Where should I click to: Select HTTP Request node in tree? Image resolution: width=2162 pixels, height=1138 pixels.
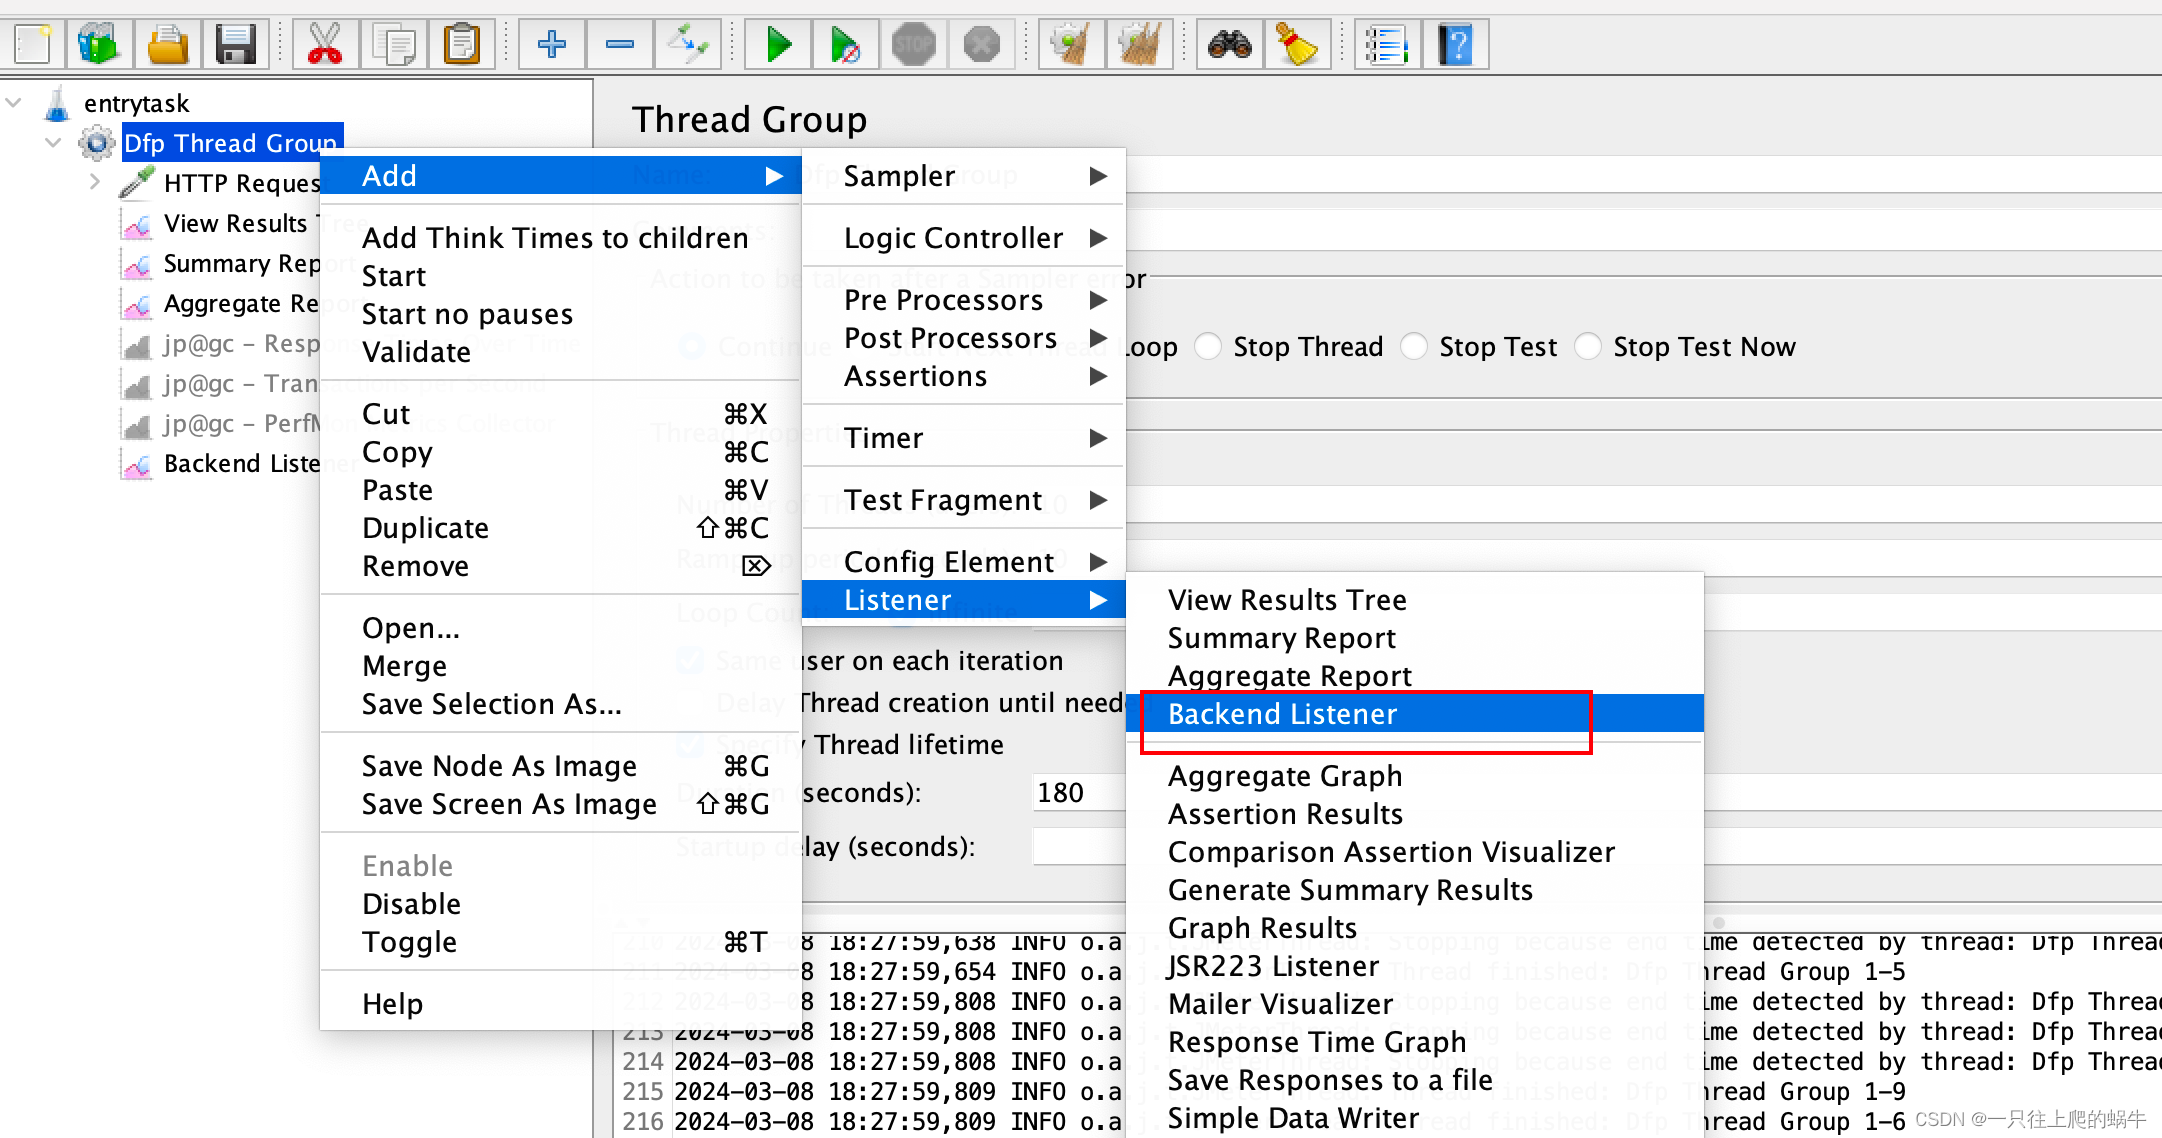(x=242, y=183)
